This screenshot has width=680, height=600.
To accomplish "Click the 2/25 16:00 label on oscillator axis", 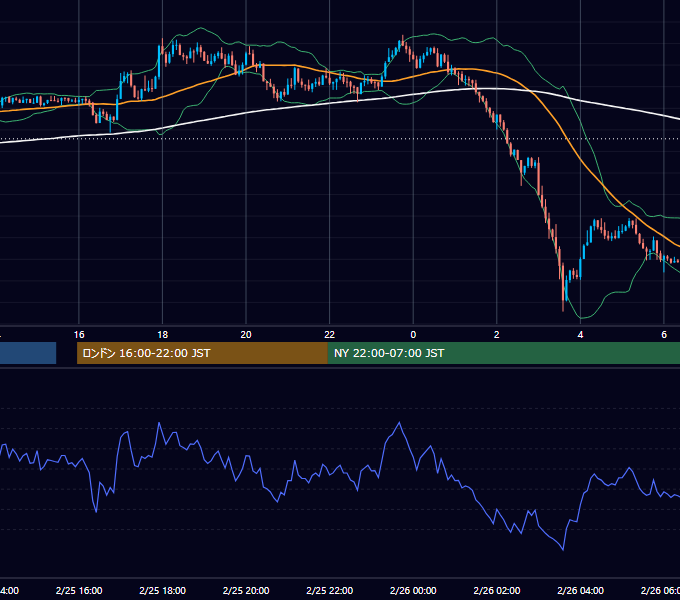I will tap(79, 590).
